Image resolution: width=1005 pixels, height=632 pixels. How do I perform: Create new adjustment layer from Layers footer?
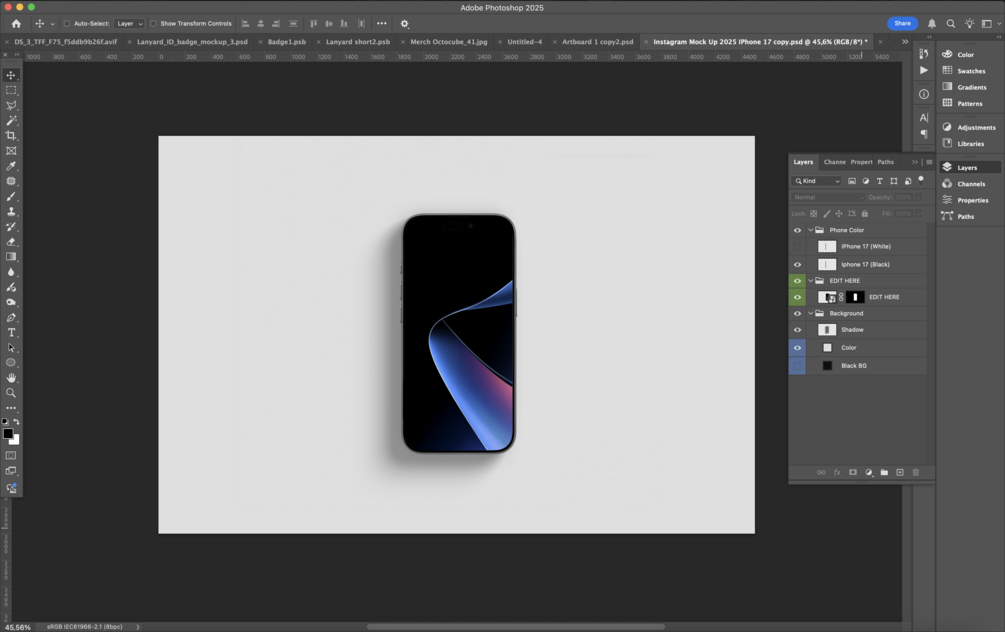click(x=868, y=472)
